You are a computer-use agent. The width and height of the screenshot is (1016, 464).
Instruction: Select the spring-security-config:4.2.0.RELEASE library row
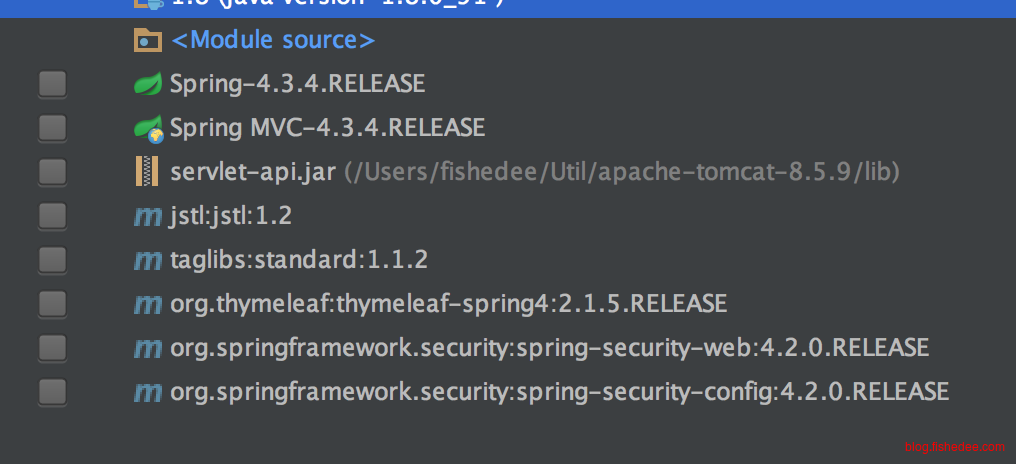pos(508,392)
